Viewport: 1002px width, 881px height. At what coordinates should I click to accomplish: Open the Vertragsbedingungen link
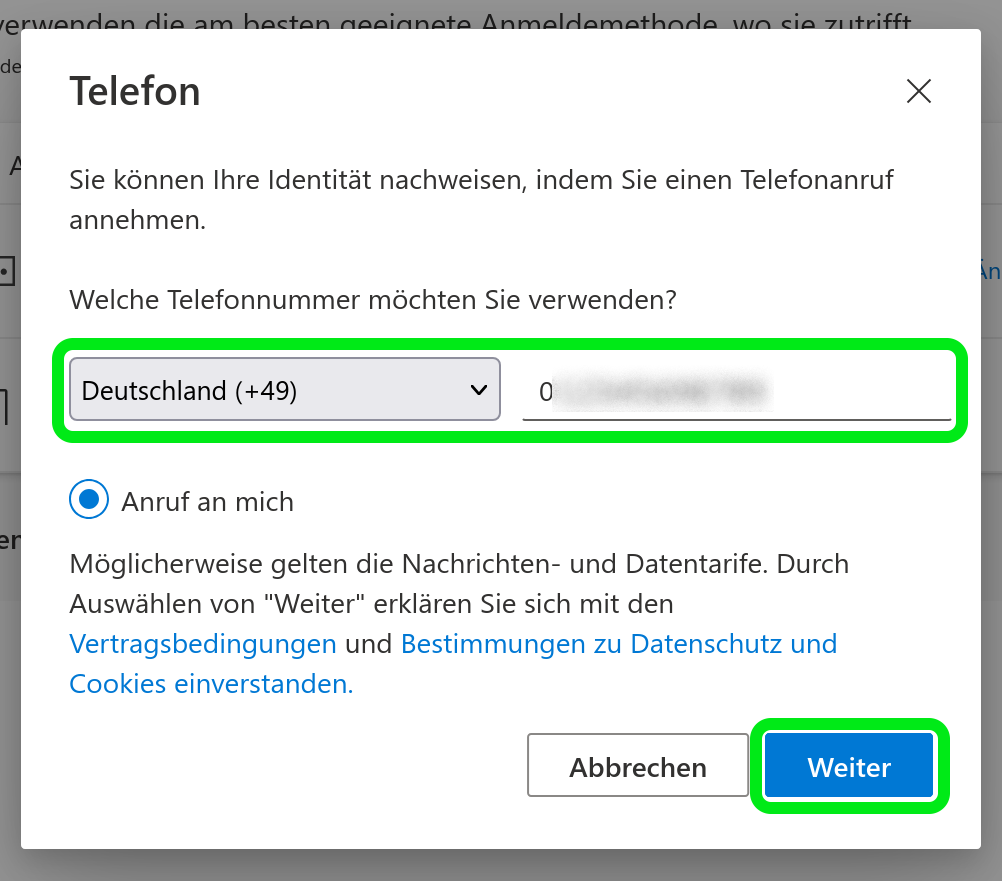(203, 644)
